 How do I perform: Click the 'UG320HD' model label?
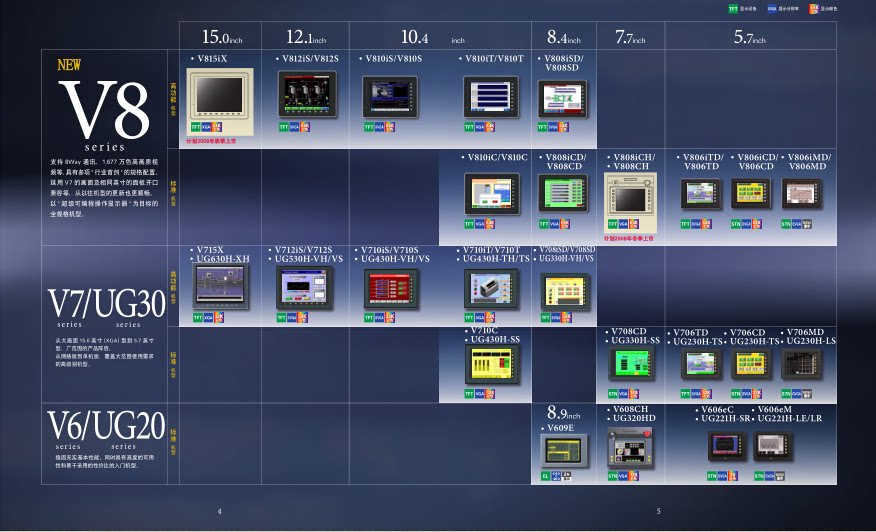[x=634, y=418]
